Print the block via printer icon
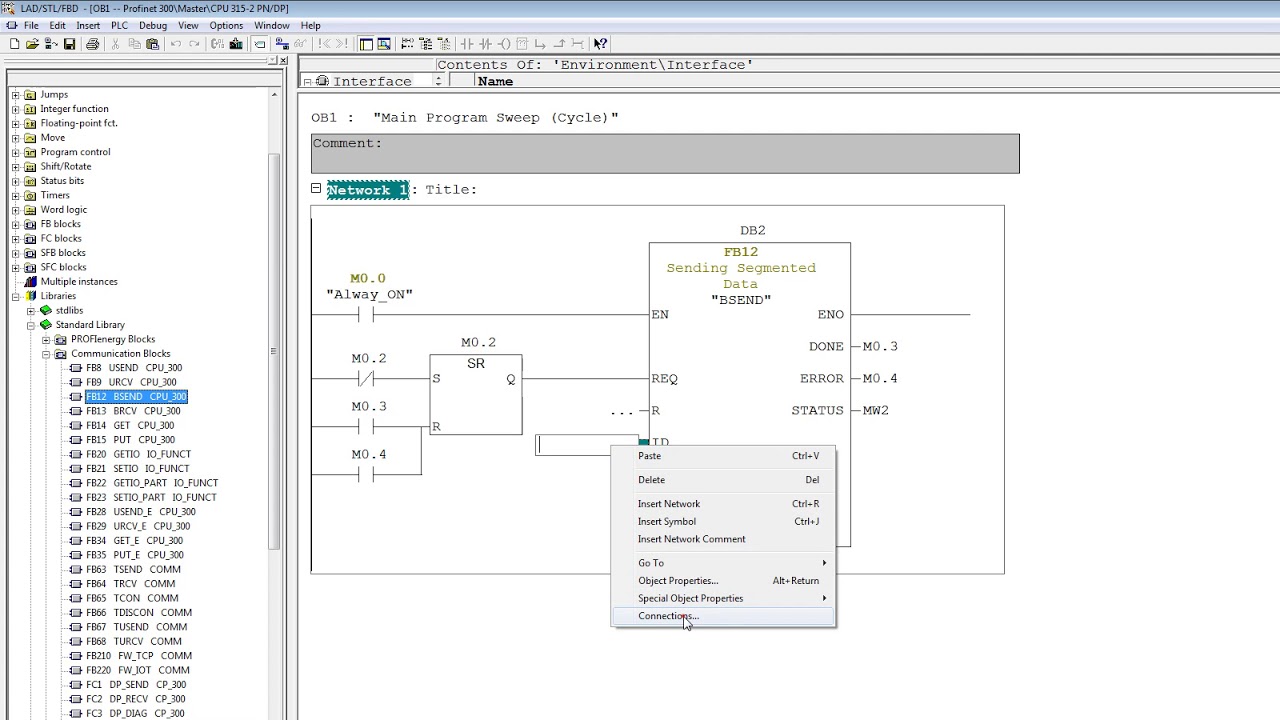The image size is (1280, 720). point(93,44)
